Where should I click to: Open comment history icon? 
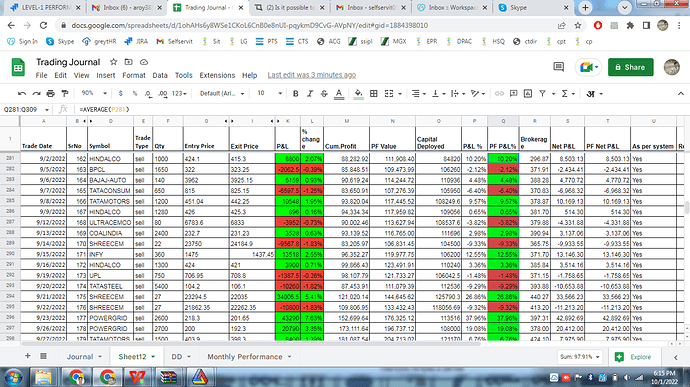click(558, 67)
